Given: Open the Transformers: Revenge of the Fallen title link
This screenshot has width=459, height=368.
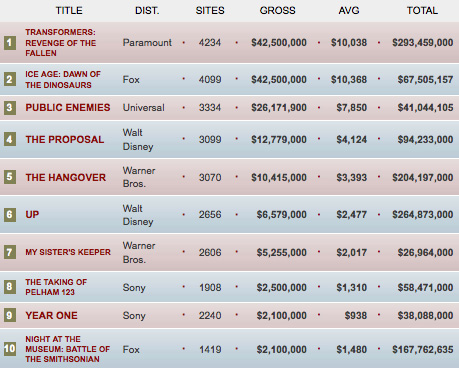Looking at the screenshot, I should tap(60, 43).
